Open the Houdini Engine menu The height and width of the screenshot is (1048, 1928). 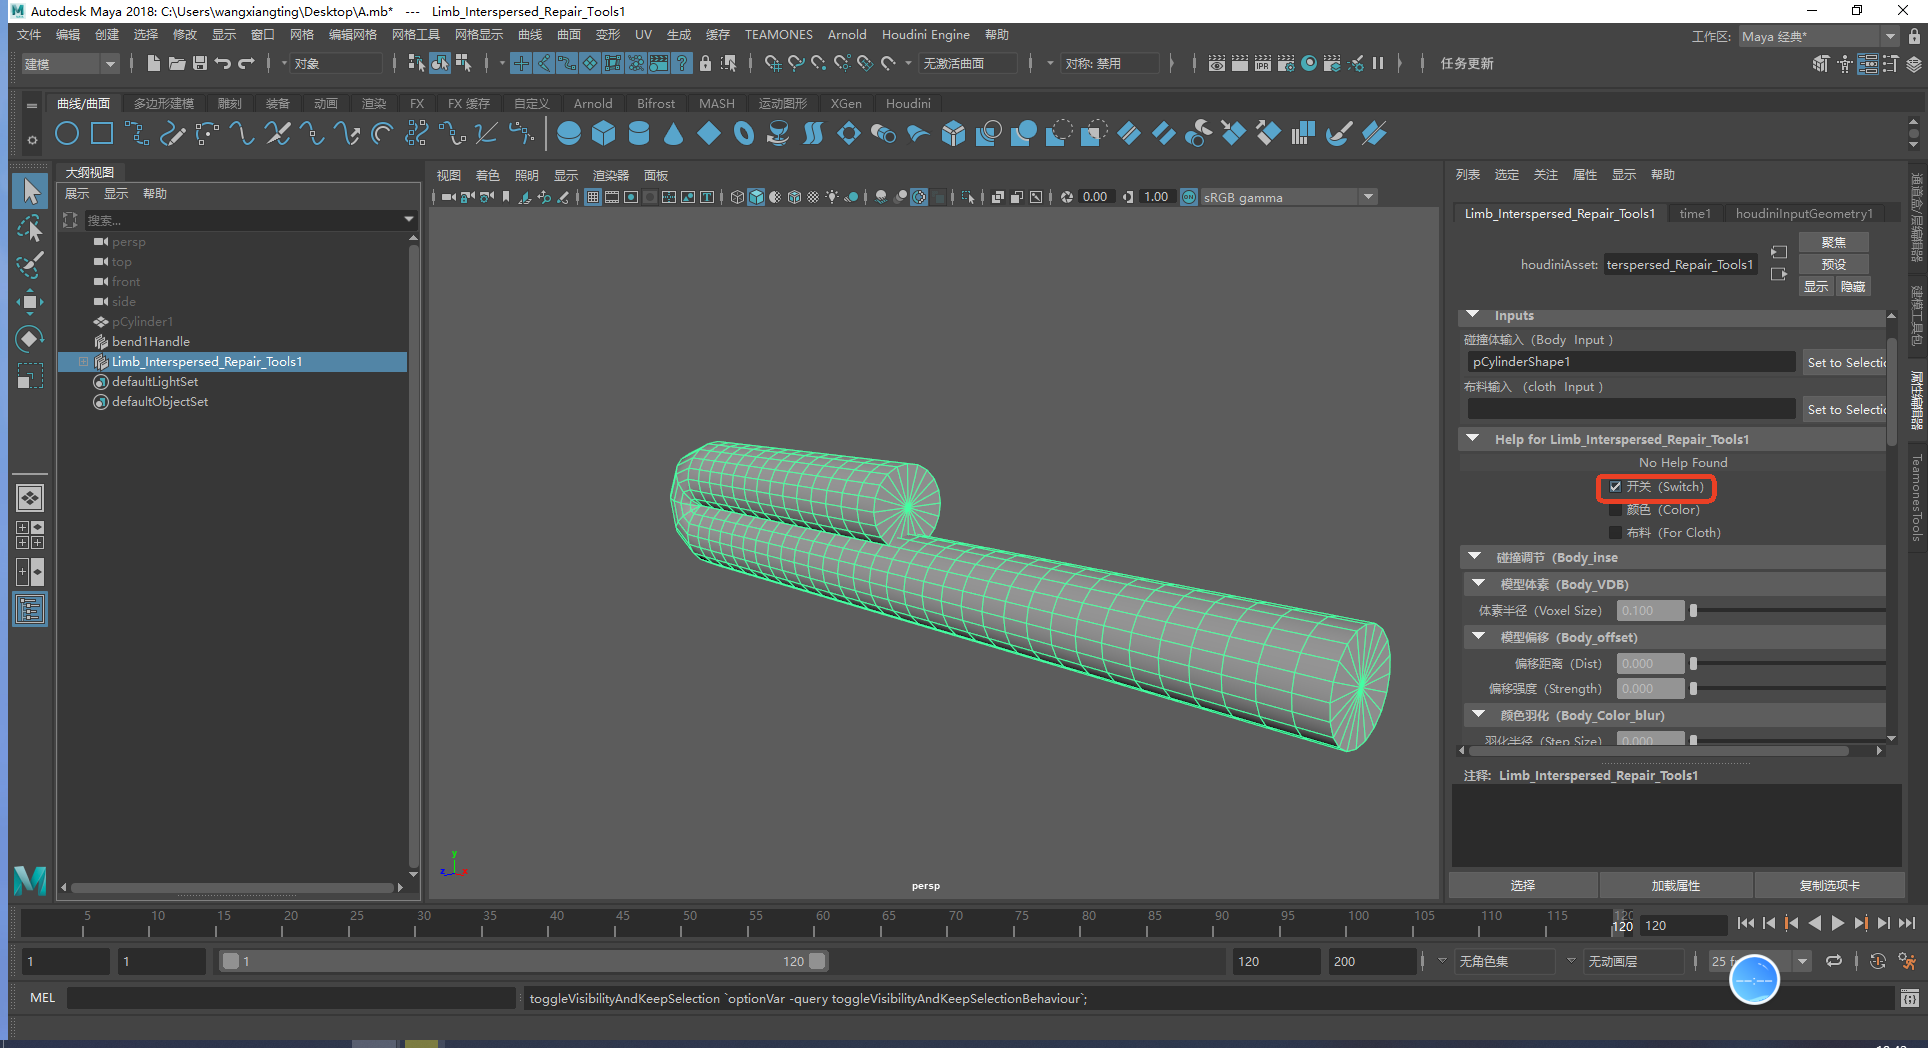(x=925, y=35)
